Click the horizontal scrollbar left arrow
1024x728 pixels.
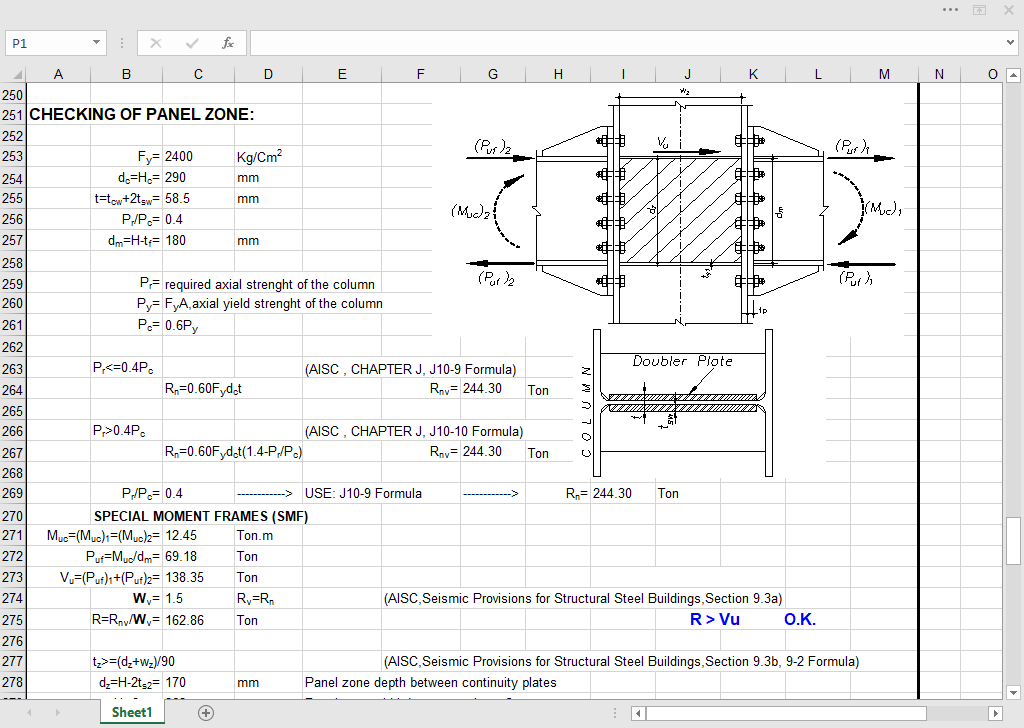[639, 713]
